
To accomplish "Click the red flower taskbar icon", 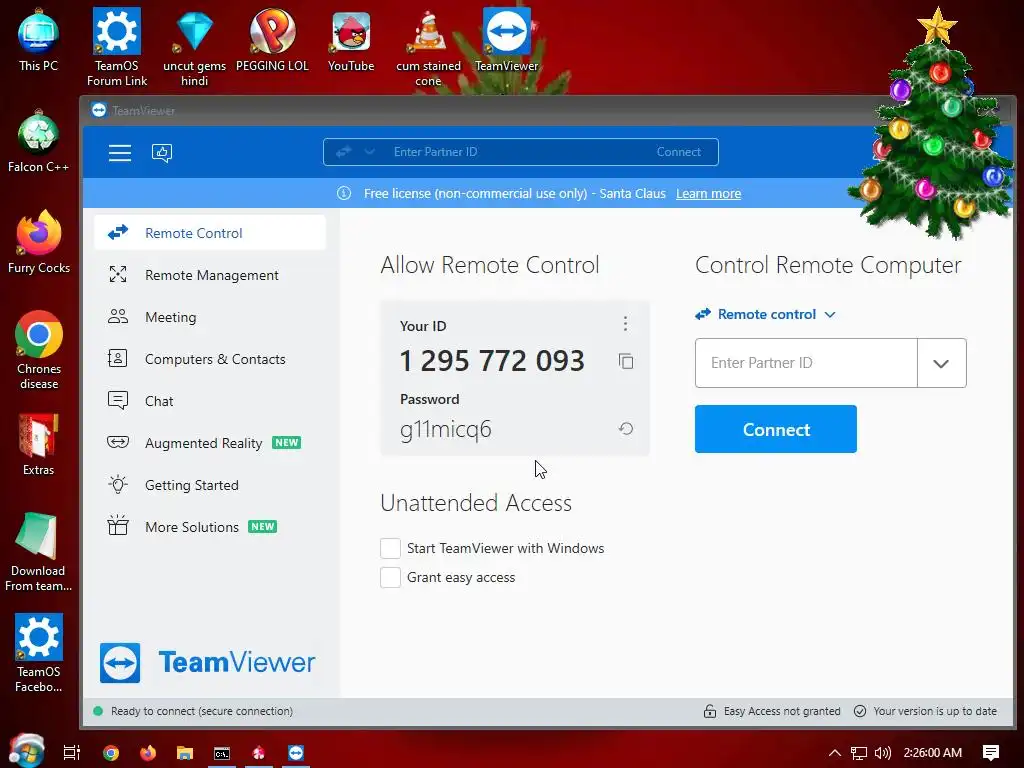I will pyautogui.click(x=259, y=753).
